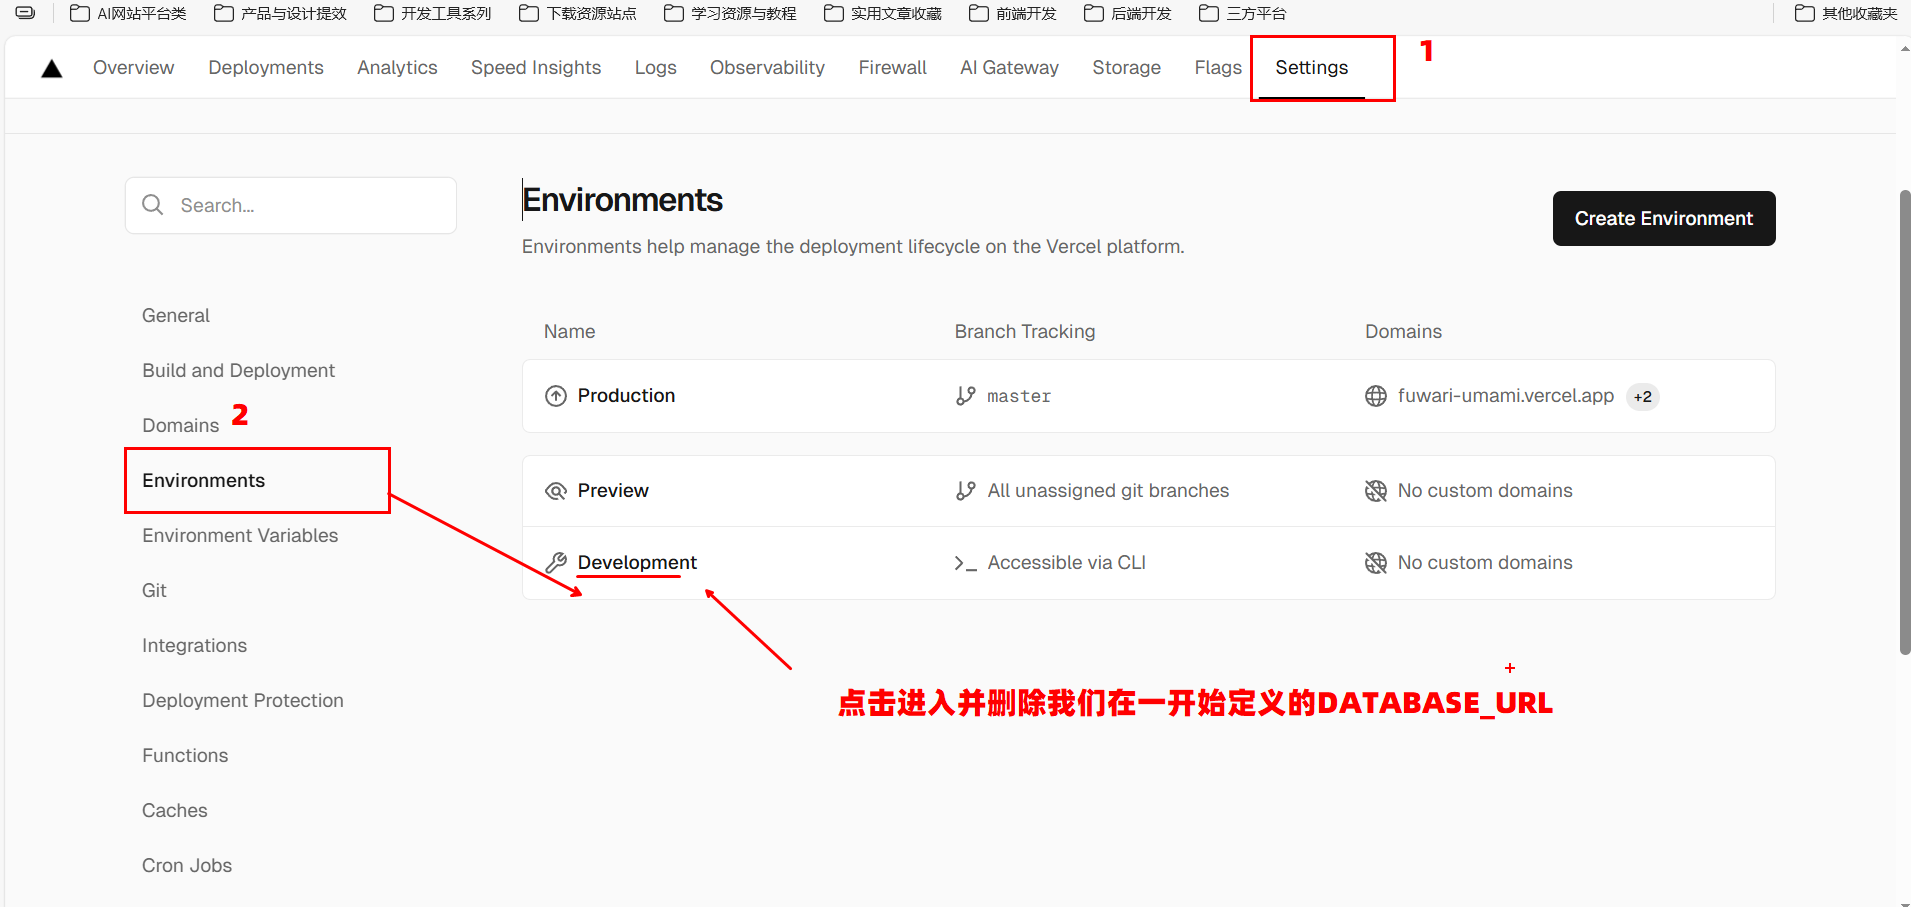Image resolution: width=1911 pixels, height=907 pixels.
Task: Open the 前端开发 bookmark folder
Action: coord(1013,13)
